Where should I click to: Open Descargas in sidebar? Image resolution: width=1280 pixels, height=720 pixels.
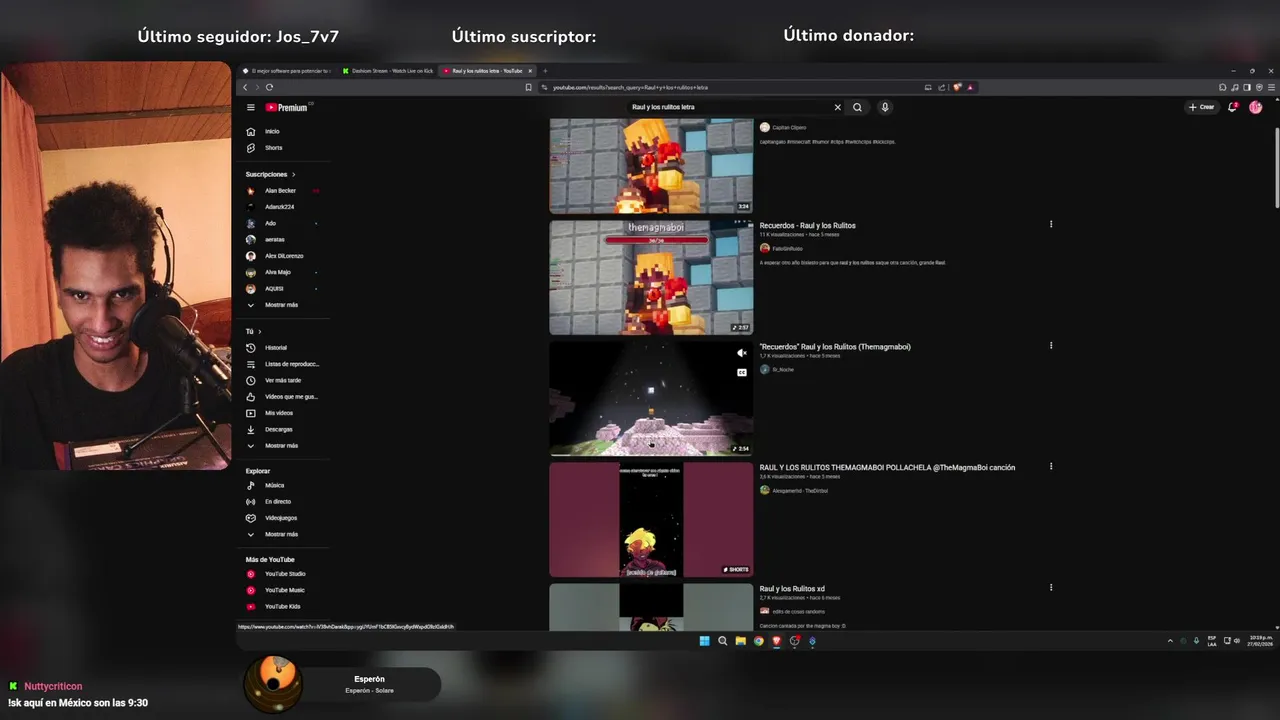tap(278, 429)
